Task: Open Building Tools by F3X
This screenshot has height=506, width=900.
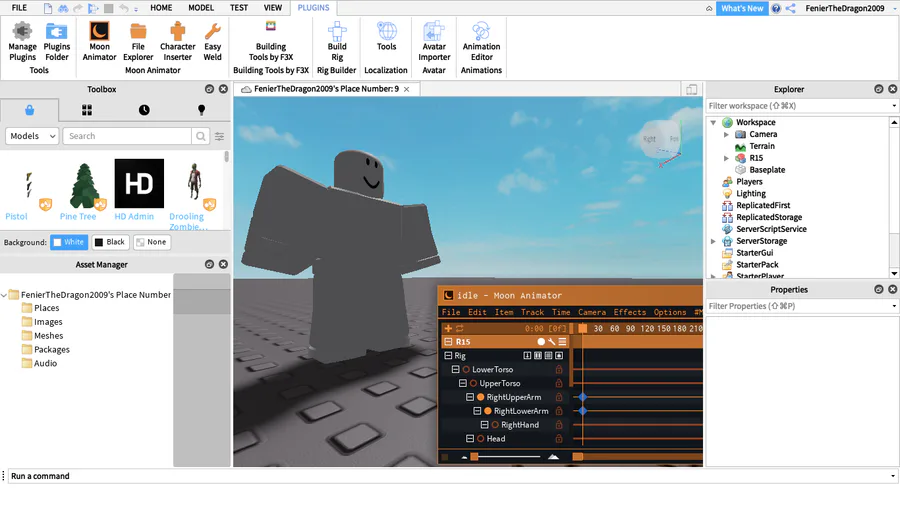Action: 271,41
